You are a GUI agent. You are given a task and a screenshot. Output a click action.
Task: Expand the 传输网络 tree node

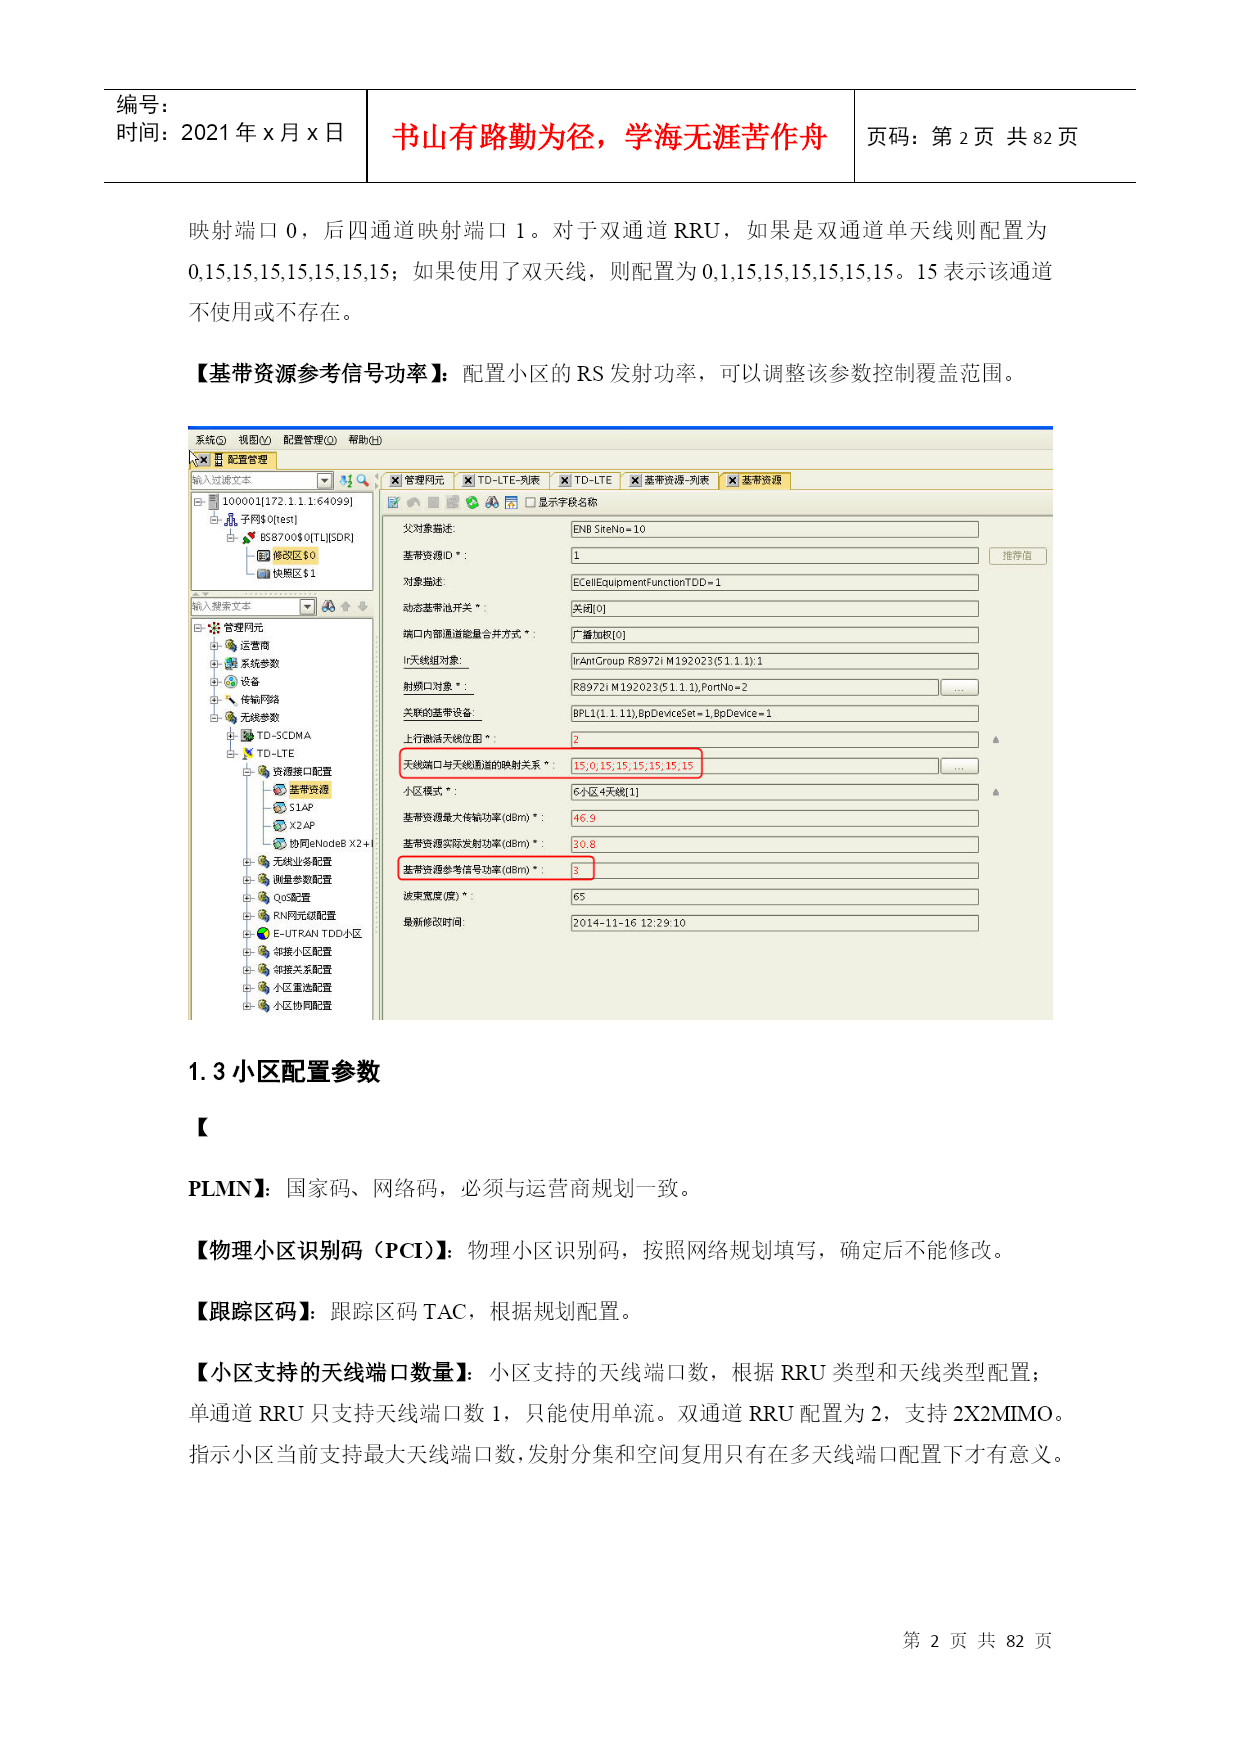(x=214, y=700)
